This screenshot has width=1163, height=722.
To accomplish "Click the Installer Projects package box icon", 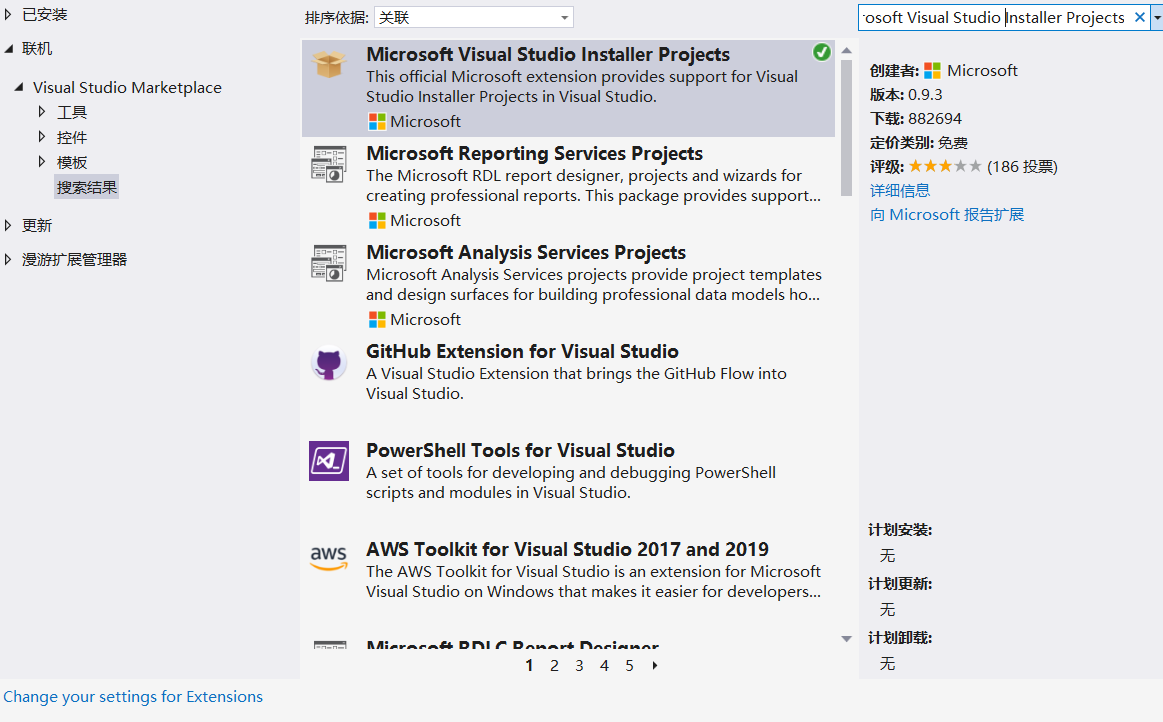I will (x=328, y=64).
